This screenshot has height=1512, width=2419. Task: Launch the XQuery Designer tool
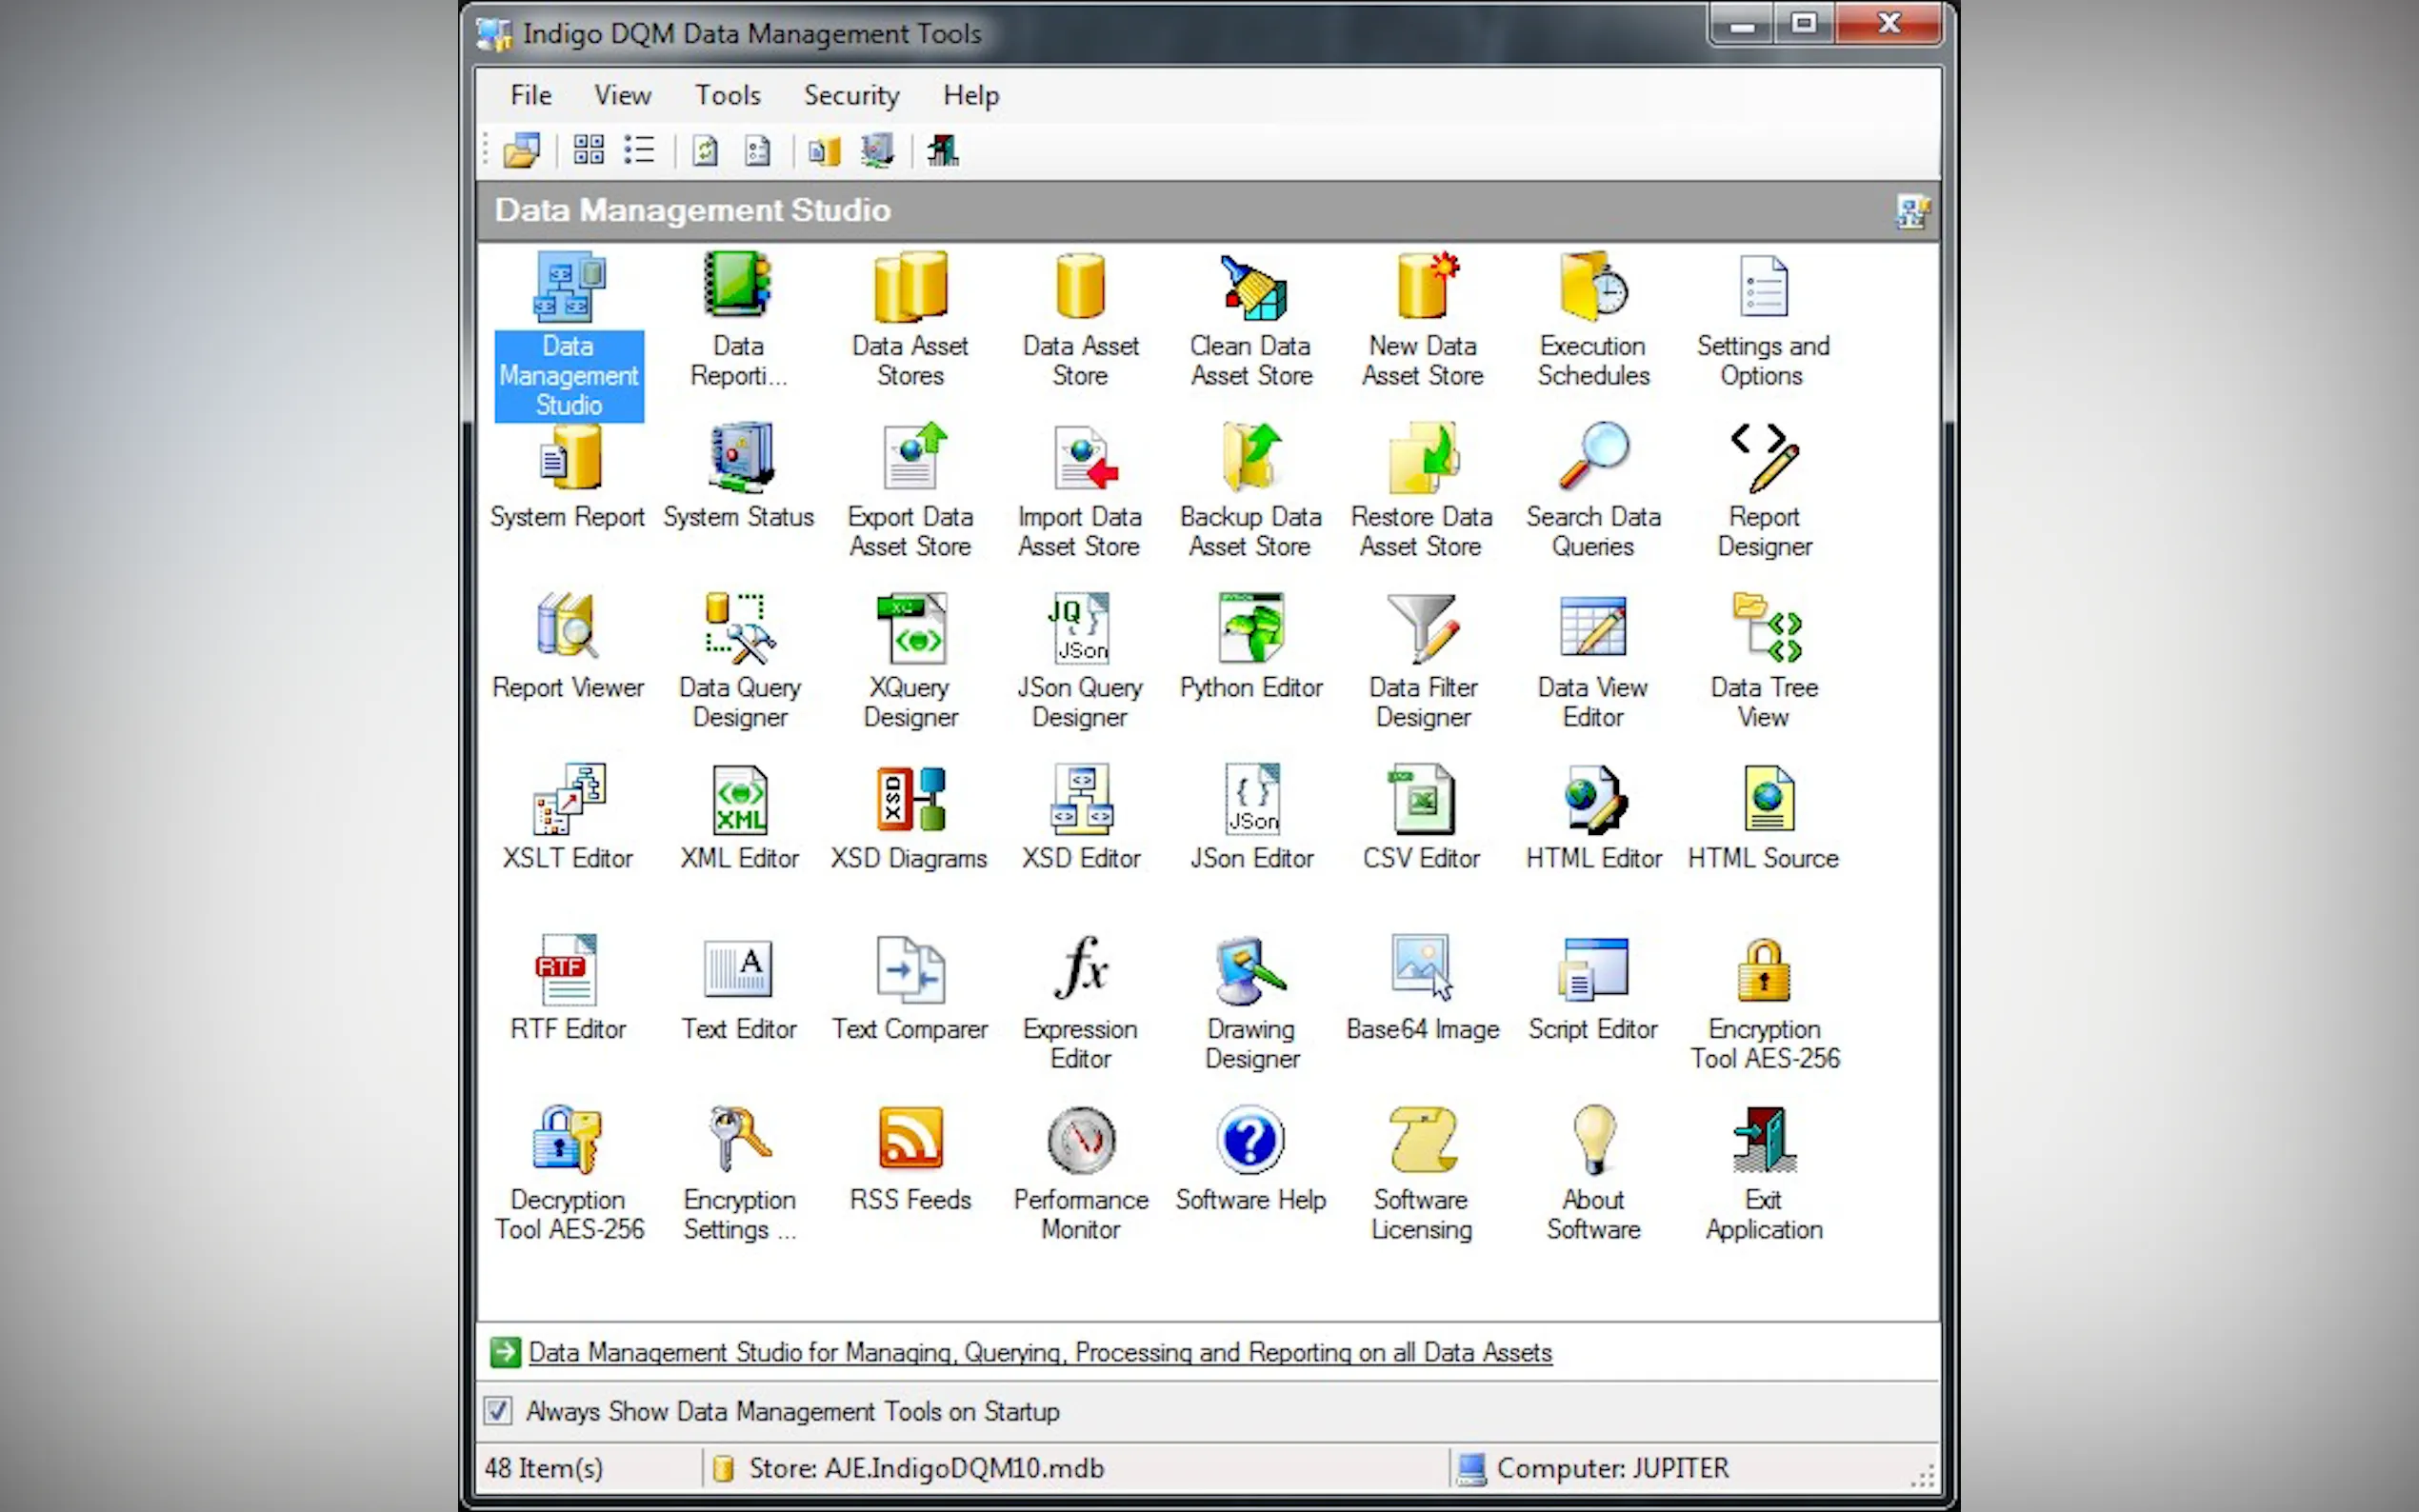pyautogui.click(x=910, y=630)
